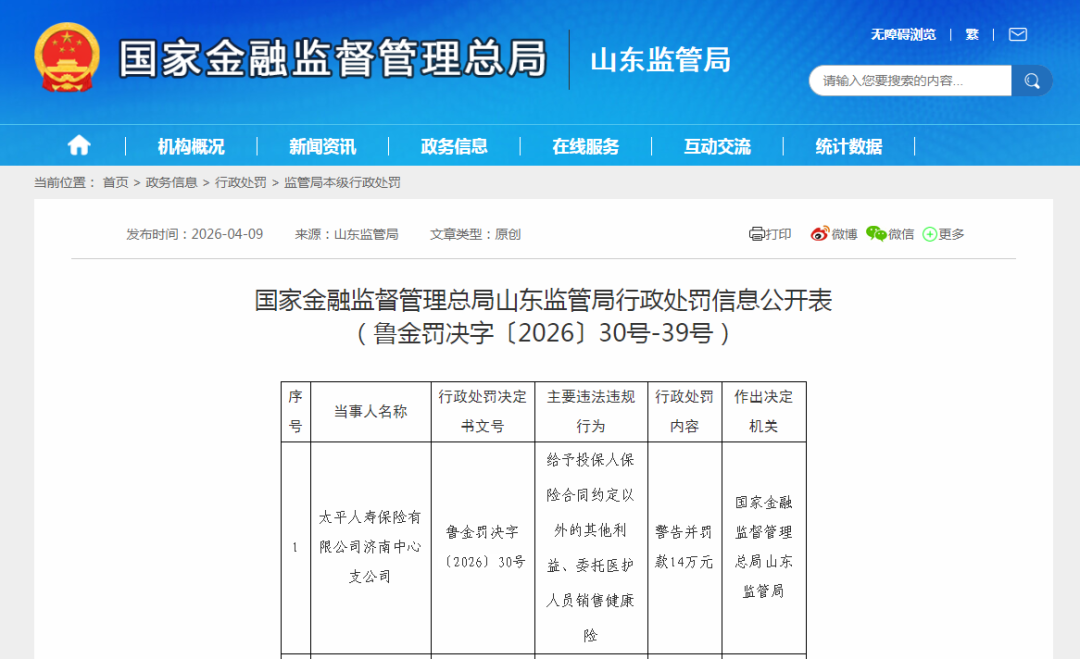Viewport: 1080px width, 659px height.
Task: Click the envelope mail icon
Action: point(1017,34)
